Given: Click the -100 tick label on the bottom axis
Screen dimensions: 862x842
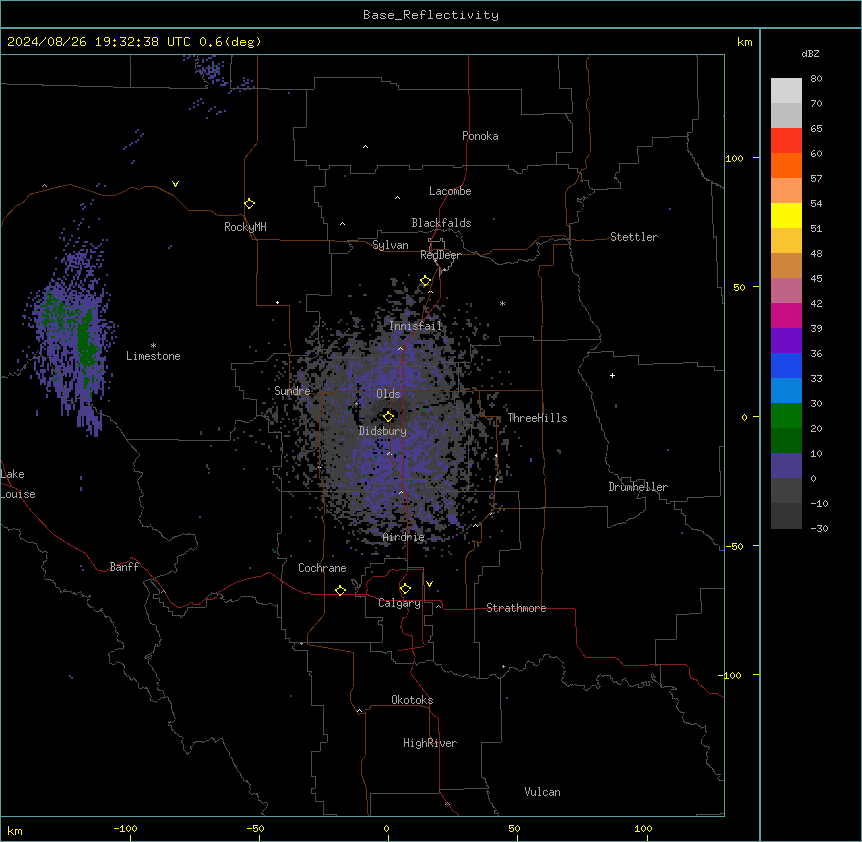Looking at the screenshot, I should click(125, 828).
